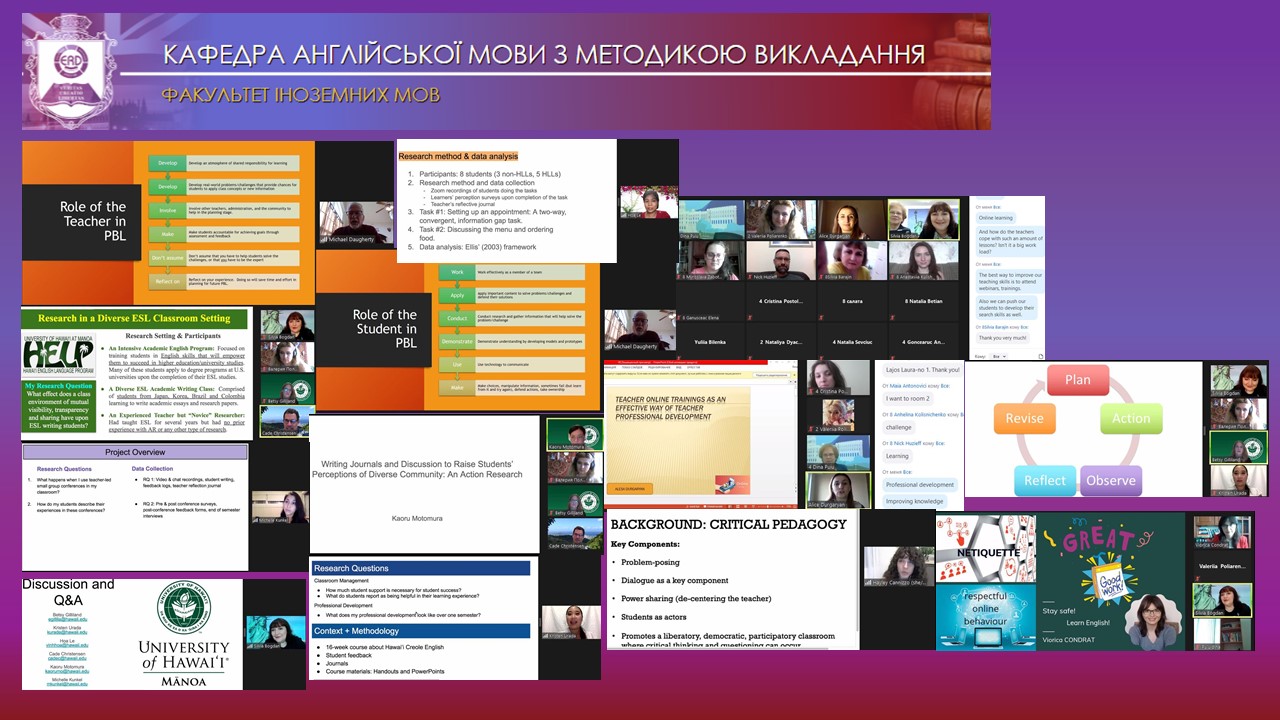Click the 'Project Overview' title bar
Screen dimensions: 1280x720
coord(135,451)
